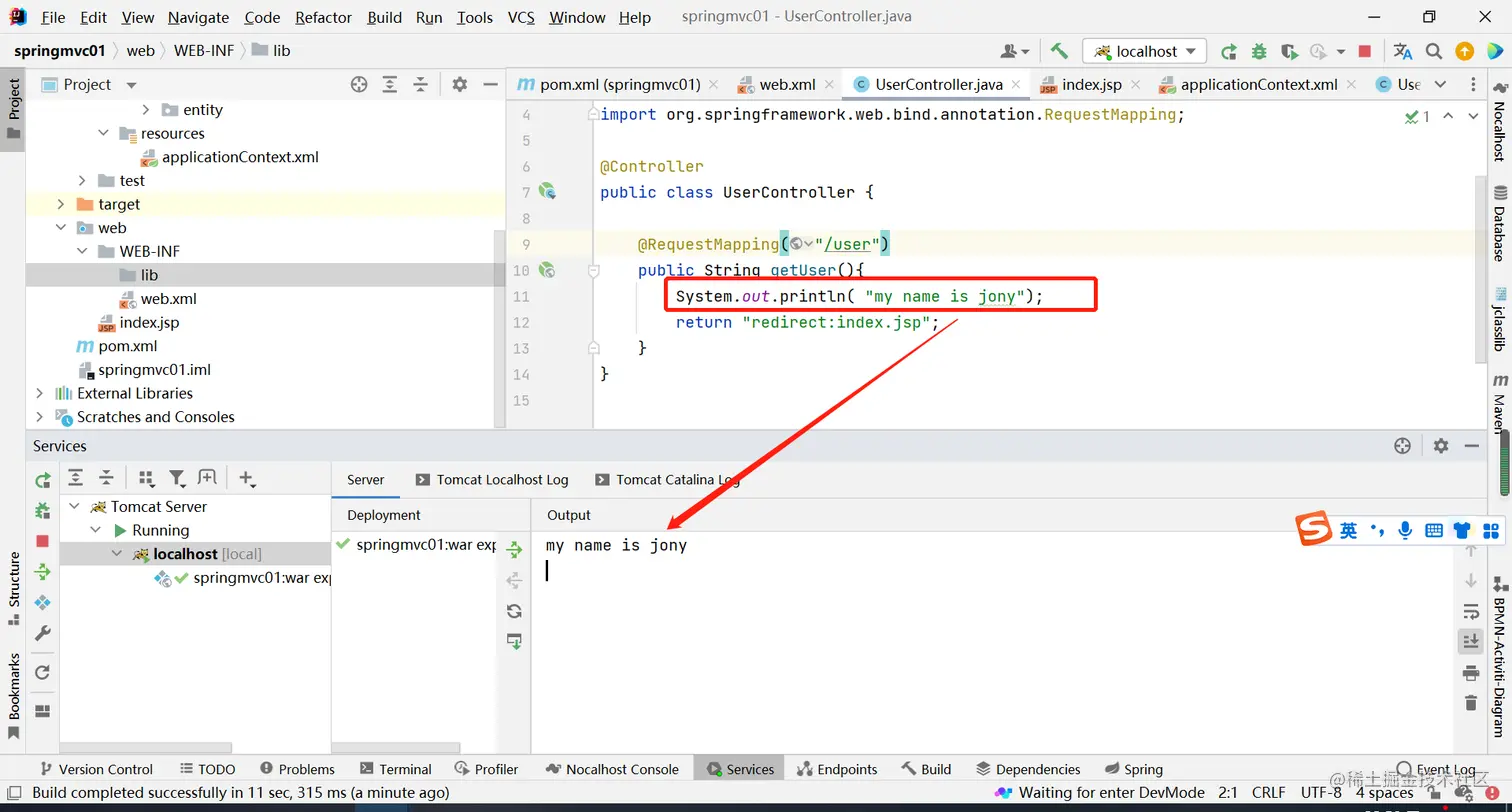
Task: Click horizontal scrollbar under Services tree
Action: point(146,748)
